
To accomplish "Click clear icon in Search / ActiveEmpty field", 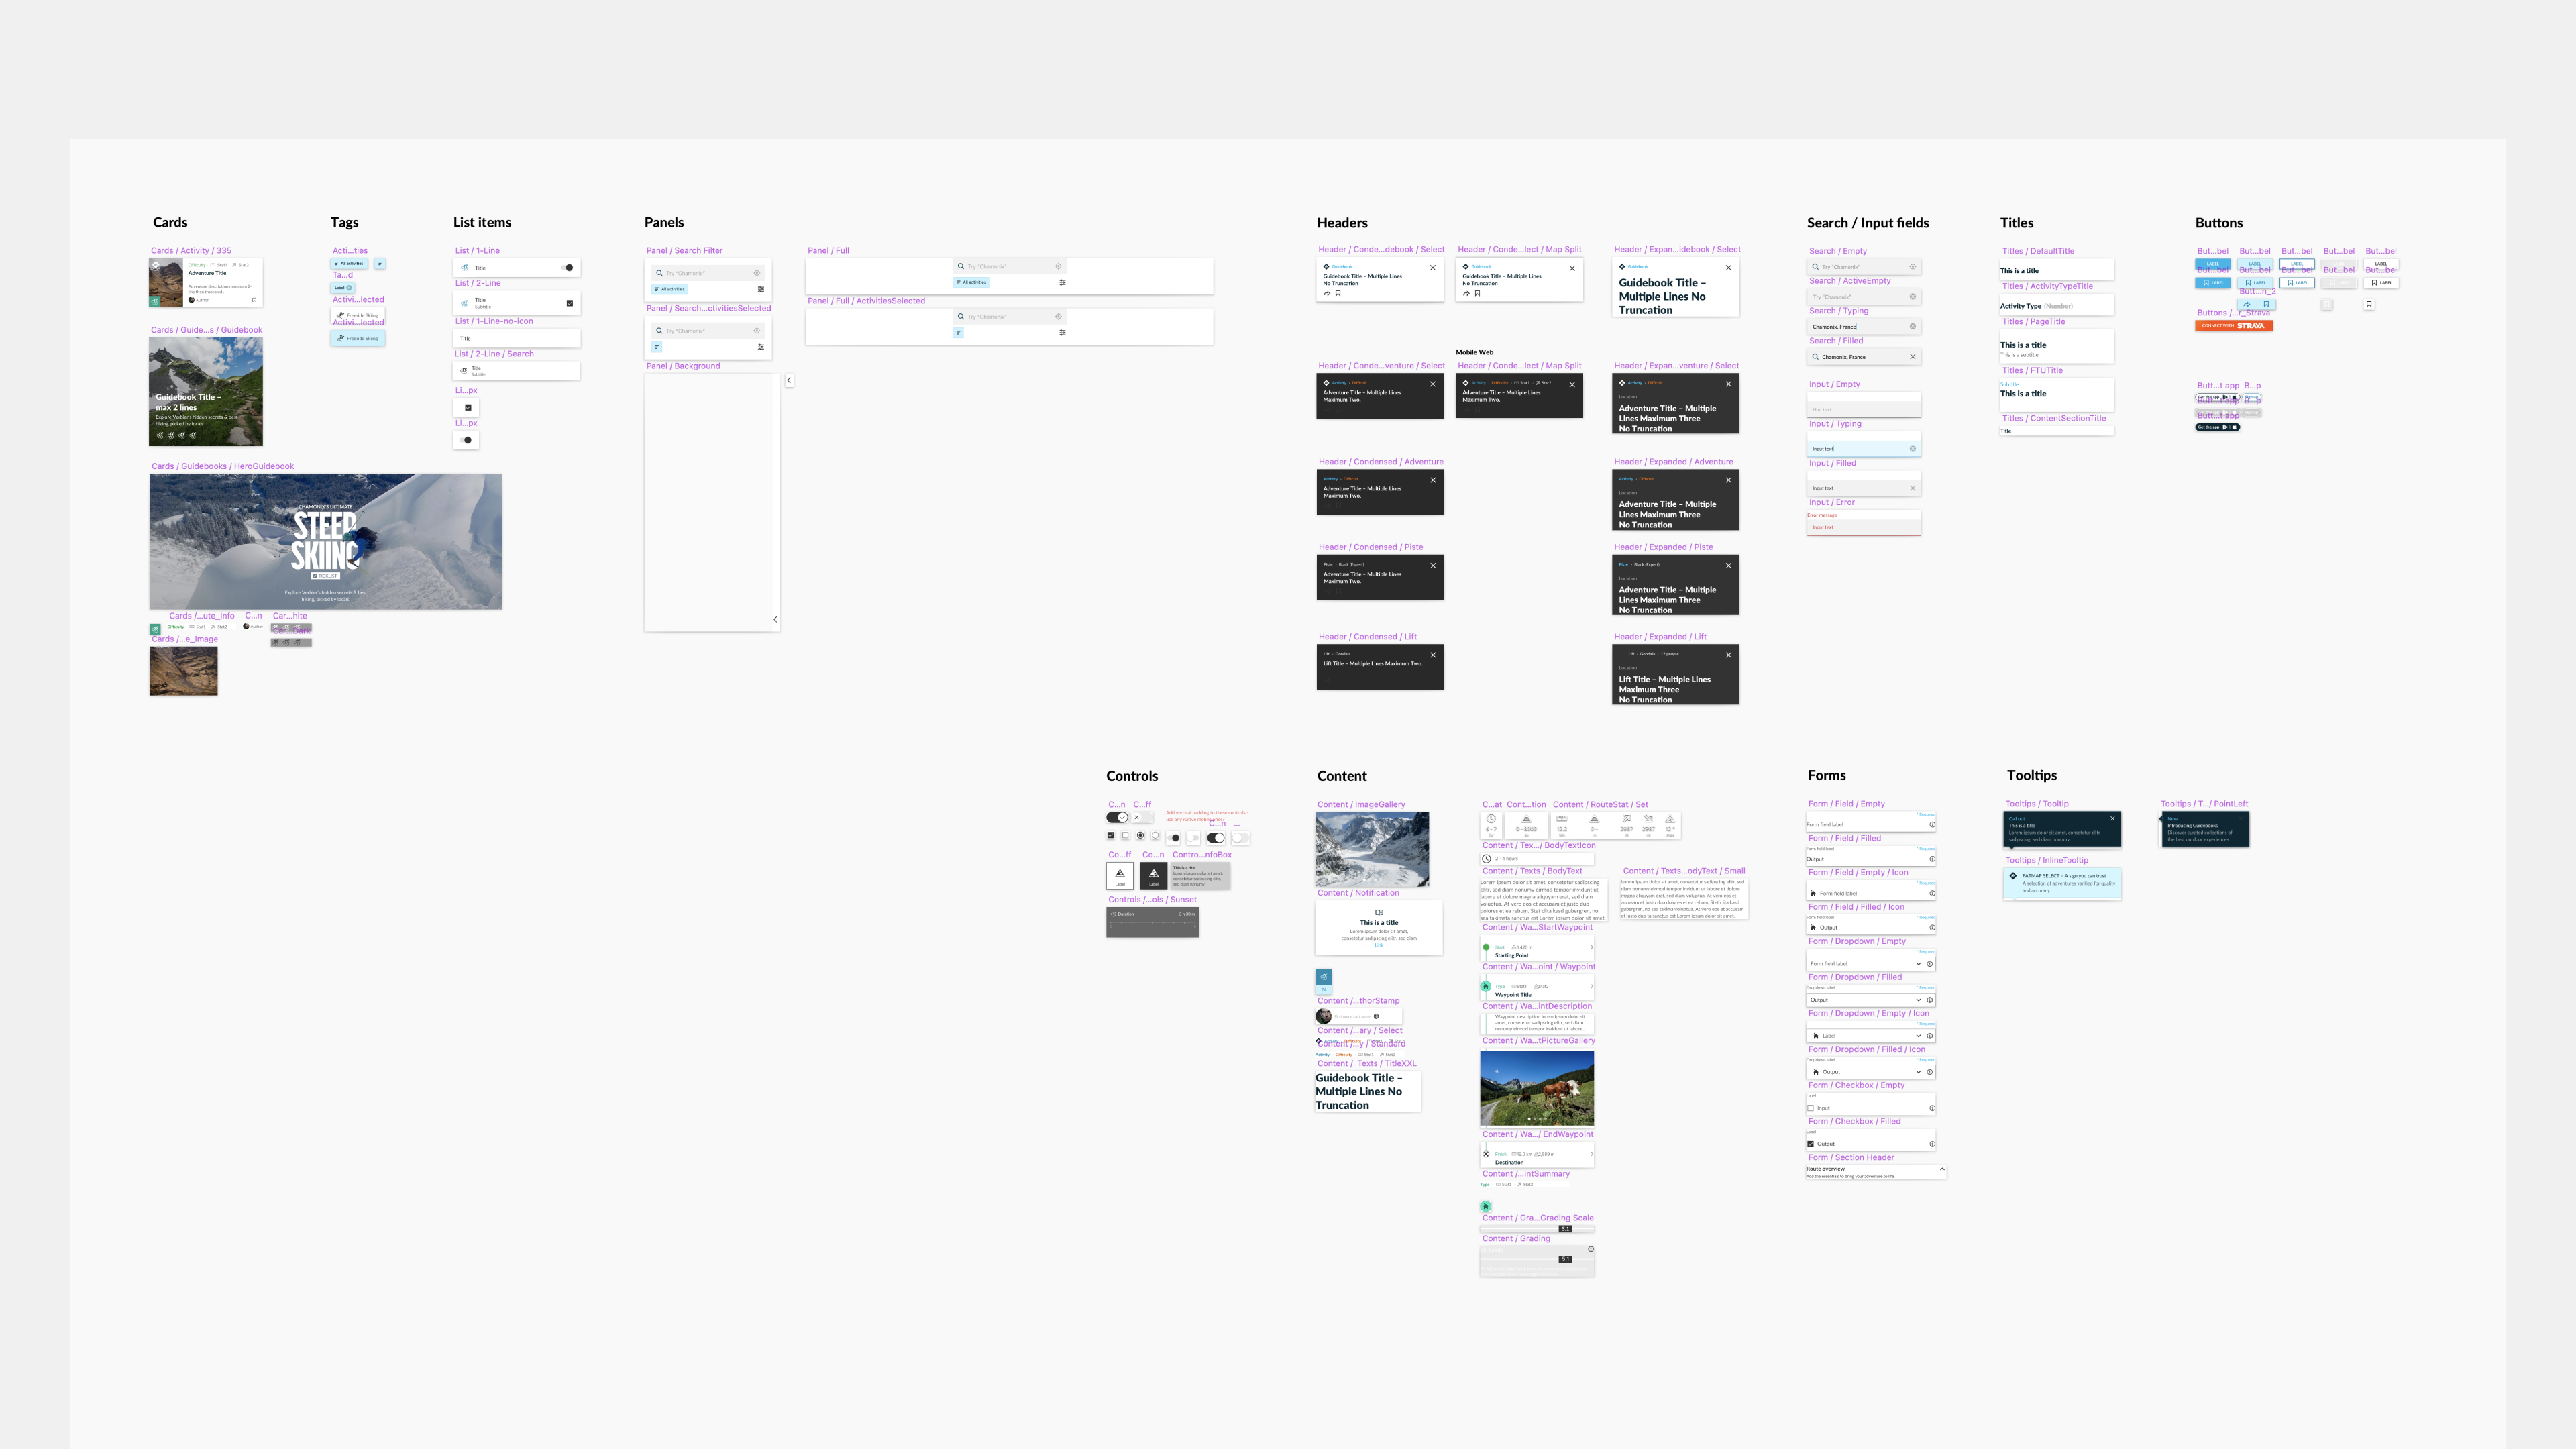I will 1912,297.
